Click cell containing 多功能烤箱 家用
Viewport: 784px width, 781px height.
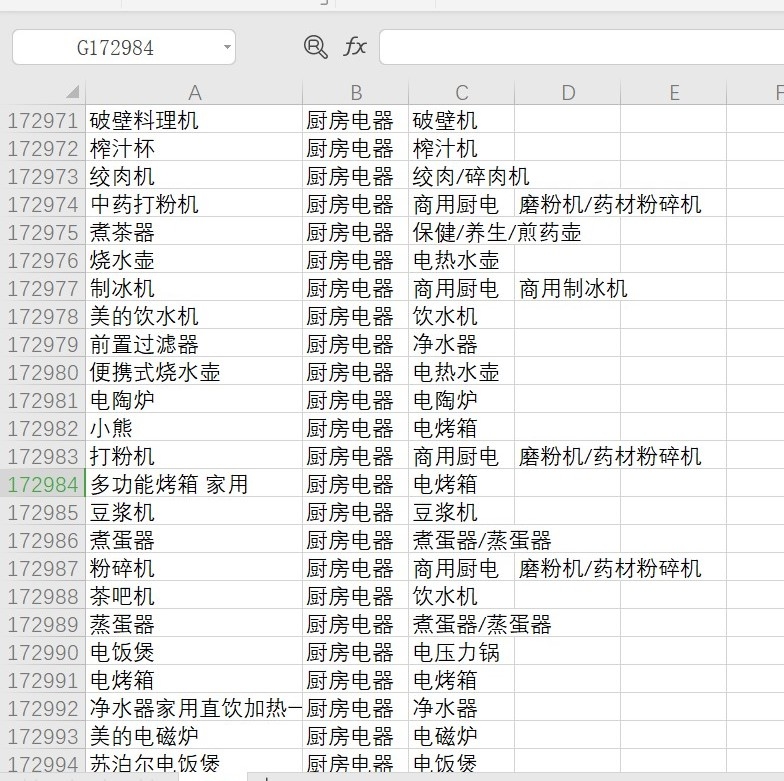[194, 484]
